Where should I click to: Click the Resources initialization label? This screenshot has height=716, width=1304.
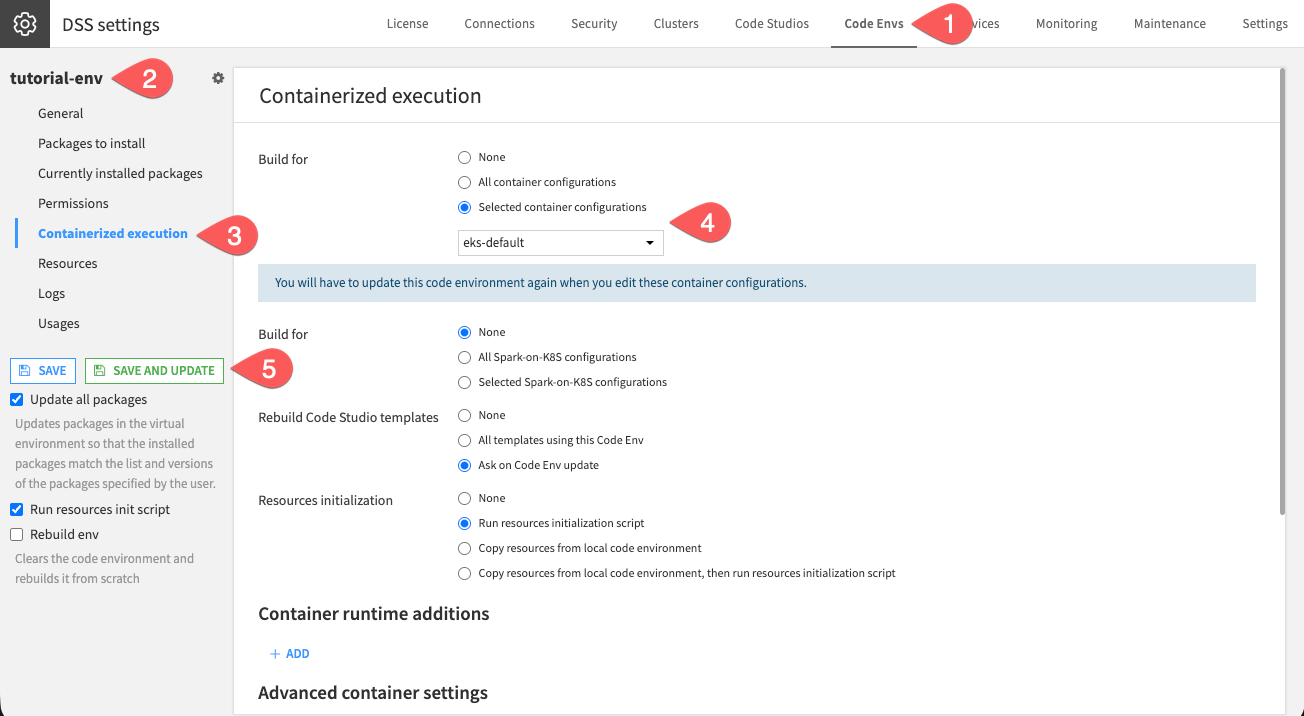pos(325,500)
